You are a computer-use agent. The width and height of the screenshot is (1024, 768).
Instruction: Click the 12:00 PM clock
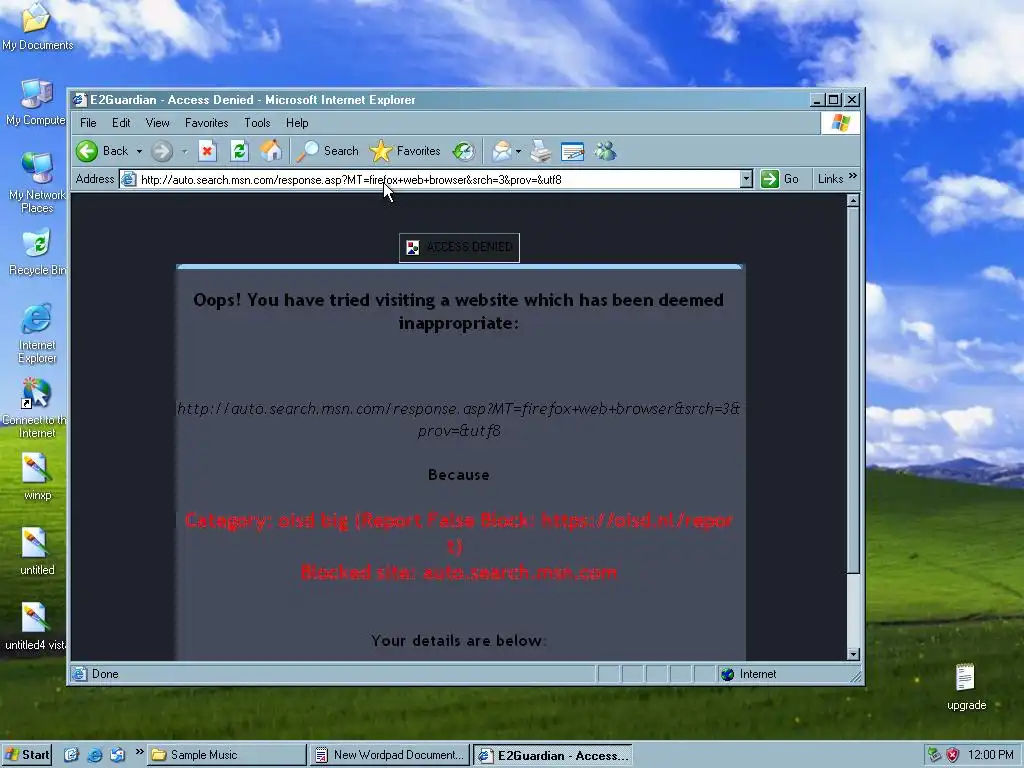pyautogui.click(x=990, y=755)
